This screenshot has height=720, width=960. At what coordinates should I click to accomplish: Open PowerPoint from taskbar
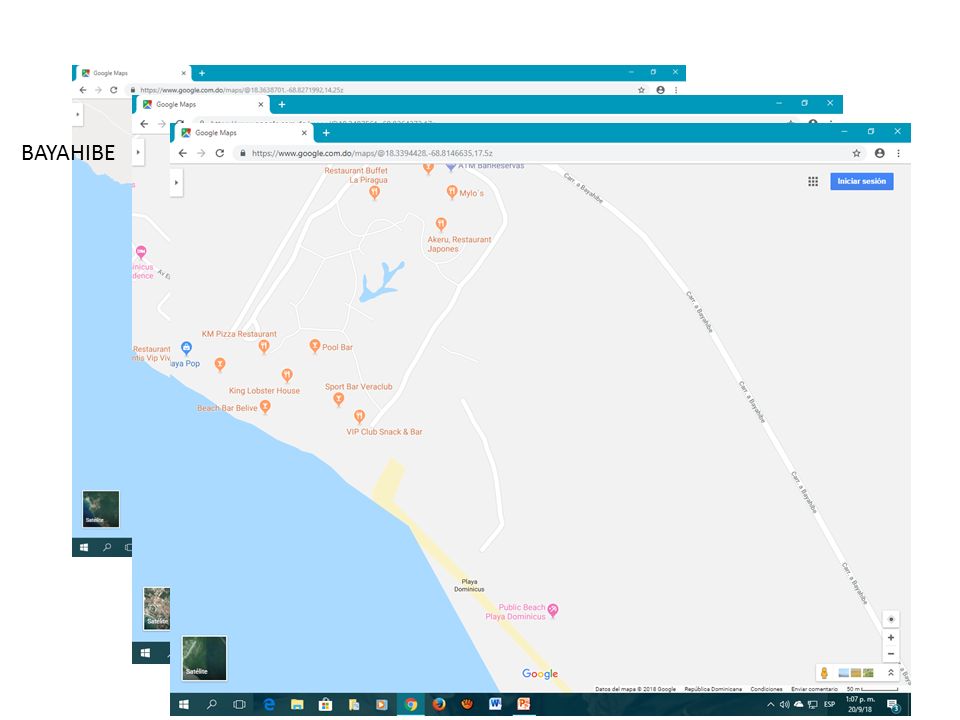pyautogui.click(x=523, y=705)
